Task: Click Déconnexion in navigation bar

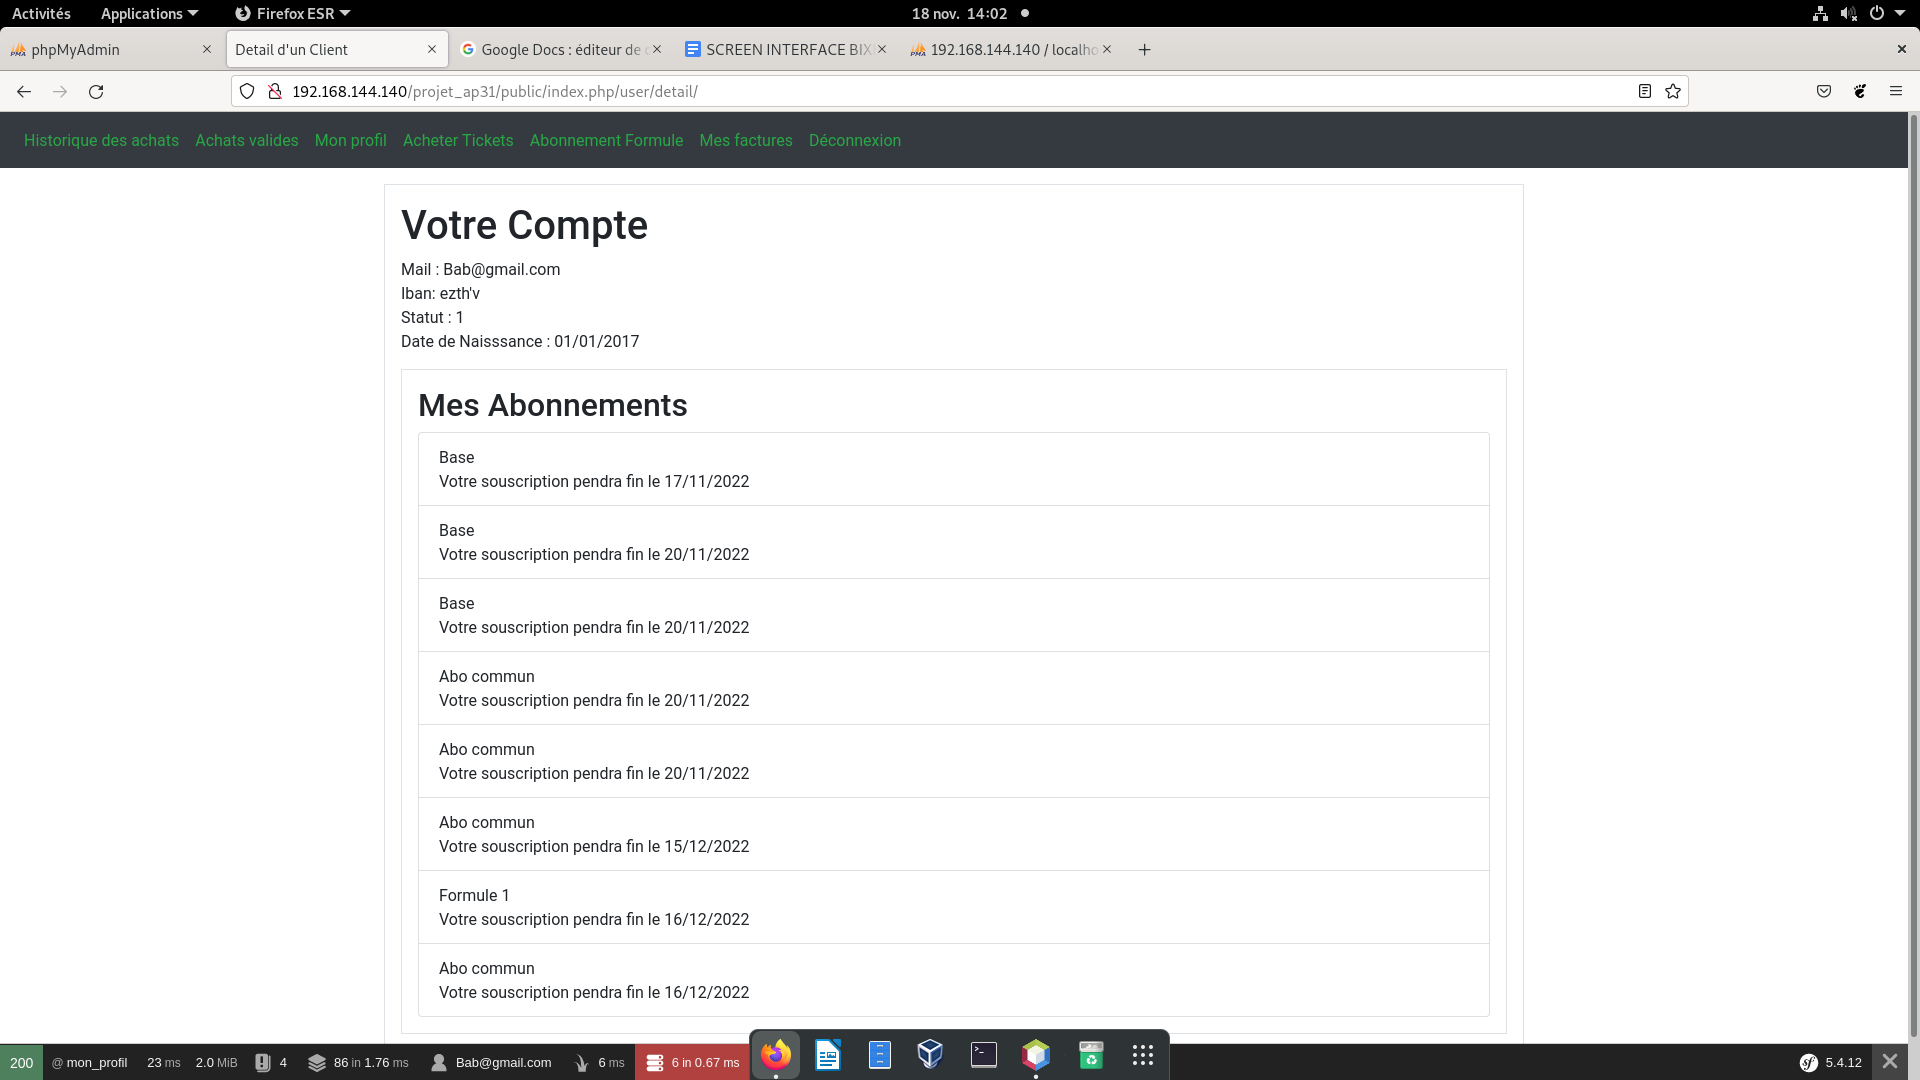Action: [x=854, y=140]
